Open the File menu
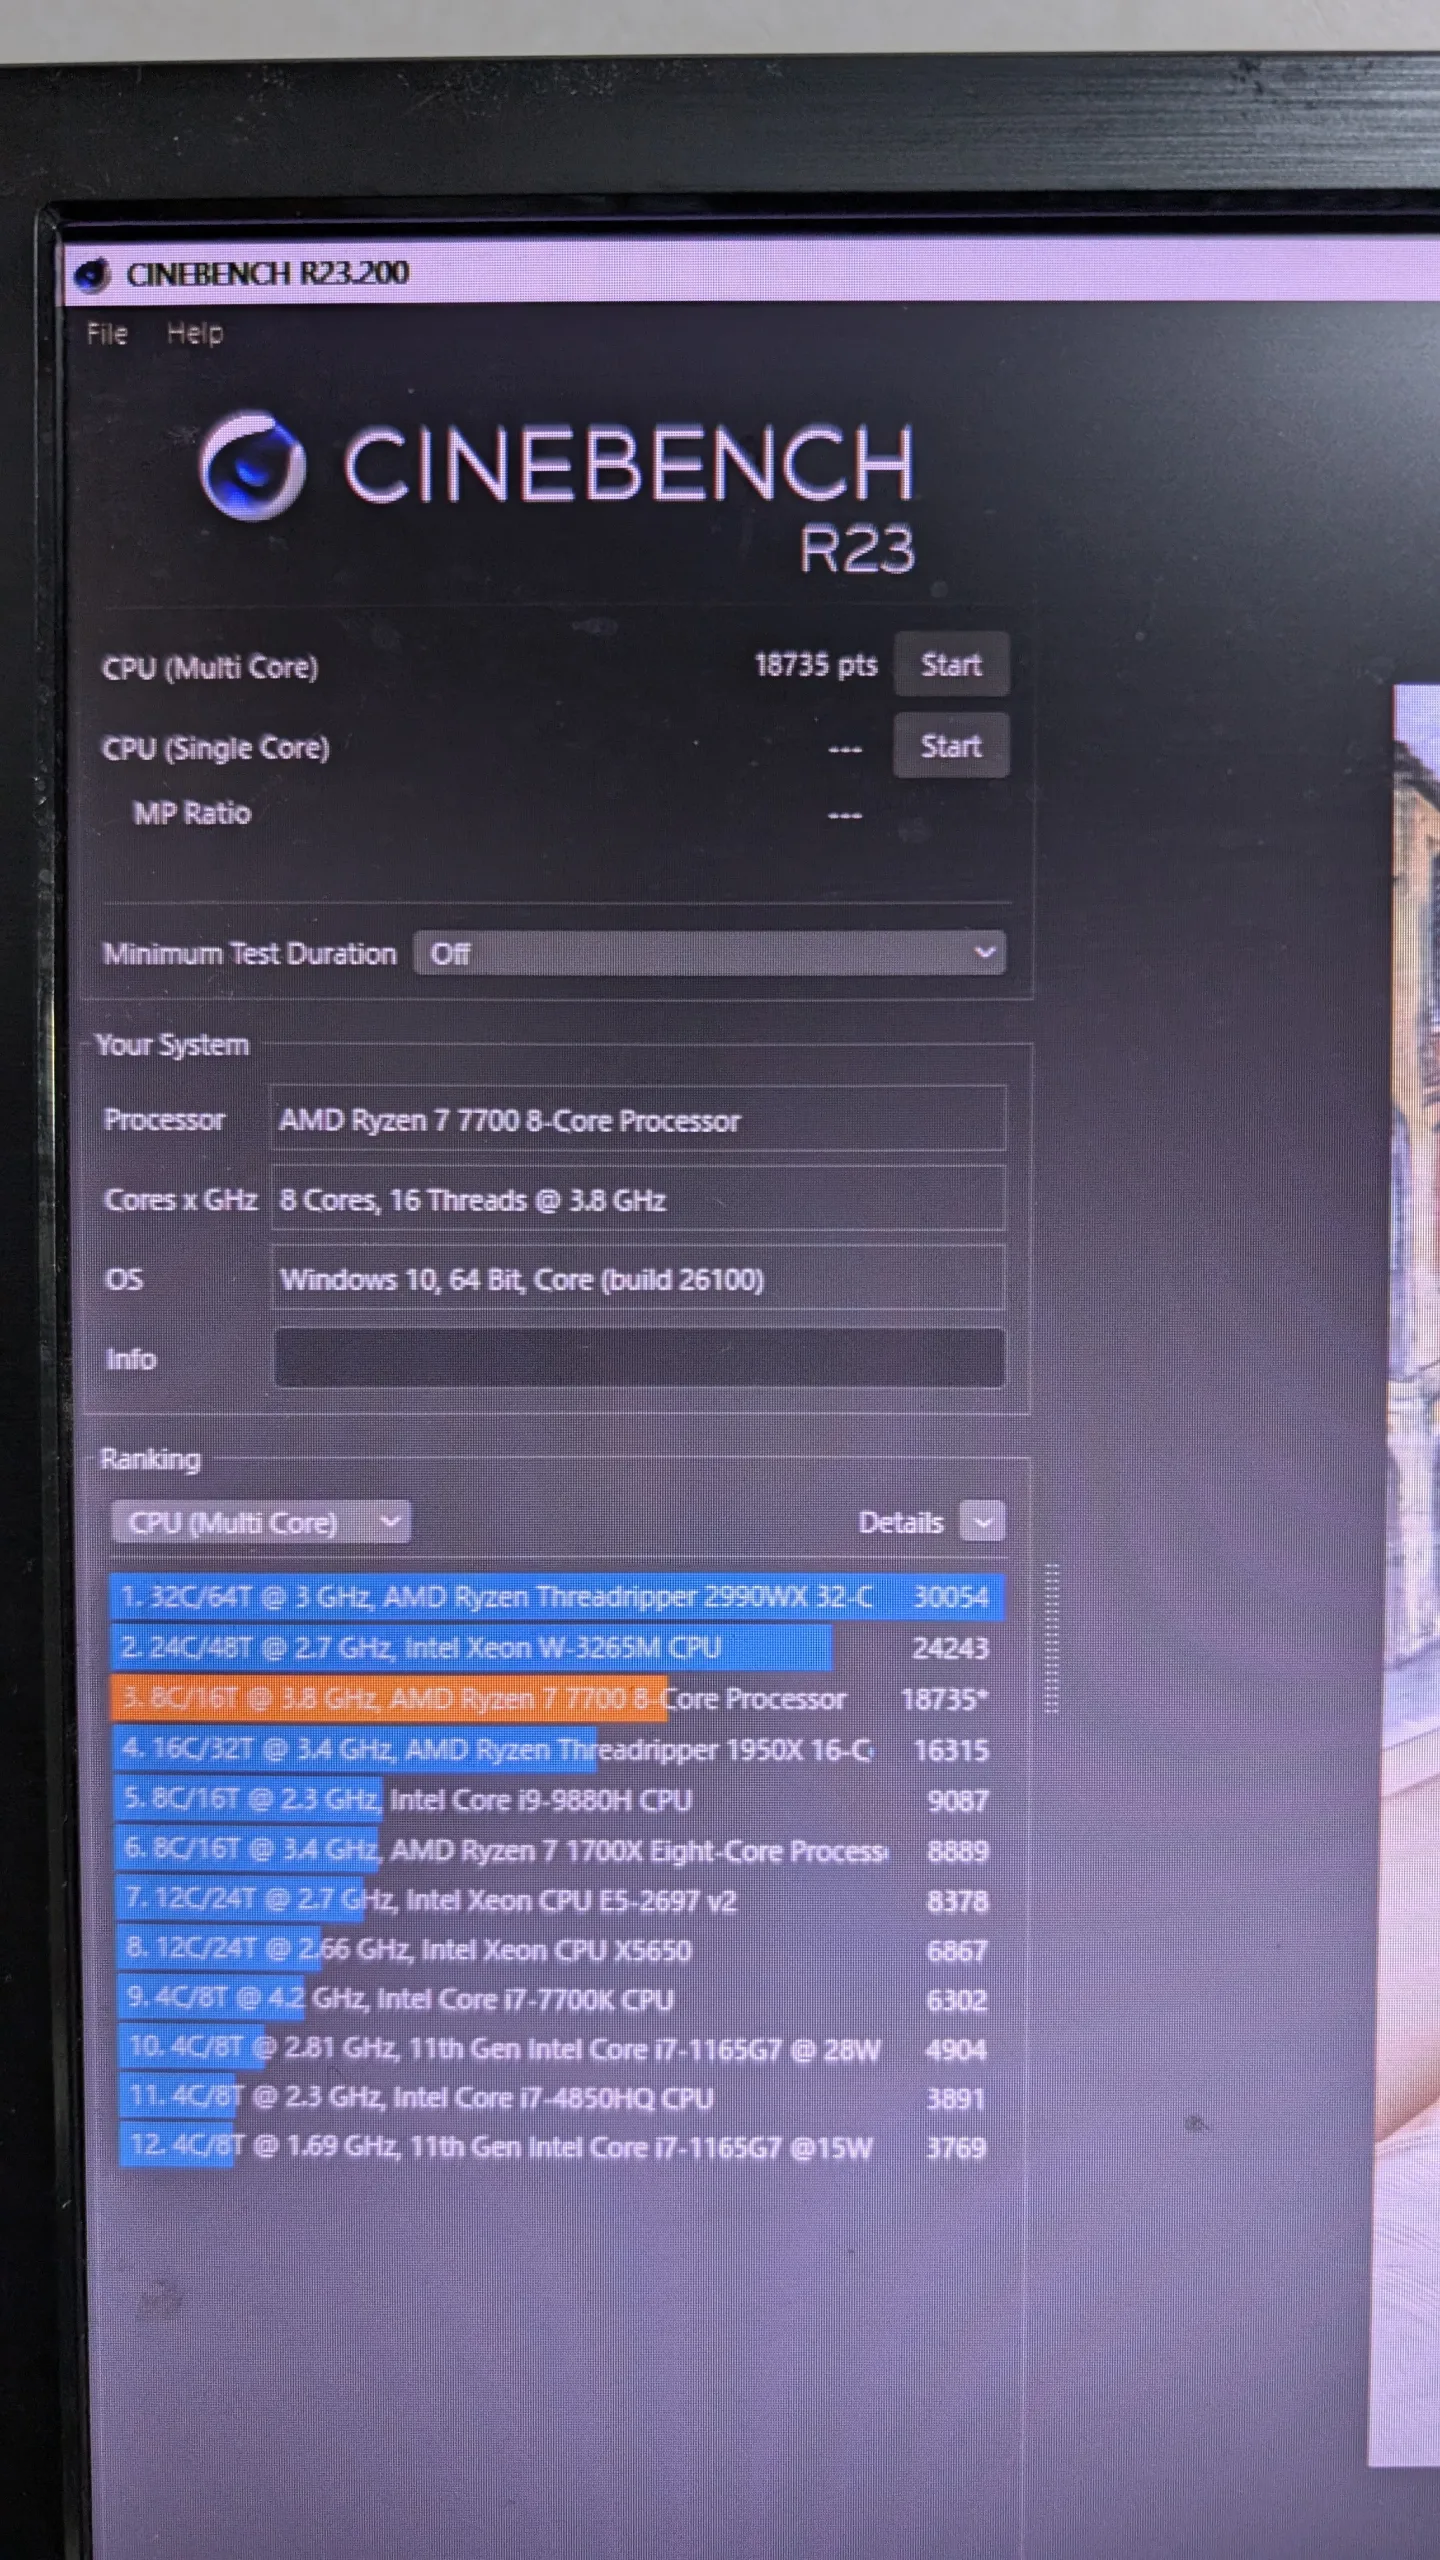 [107, 333]
